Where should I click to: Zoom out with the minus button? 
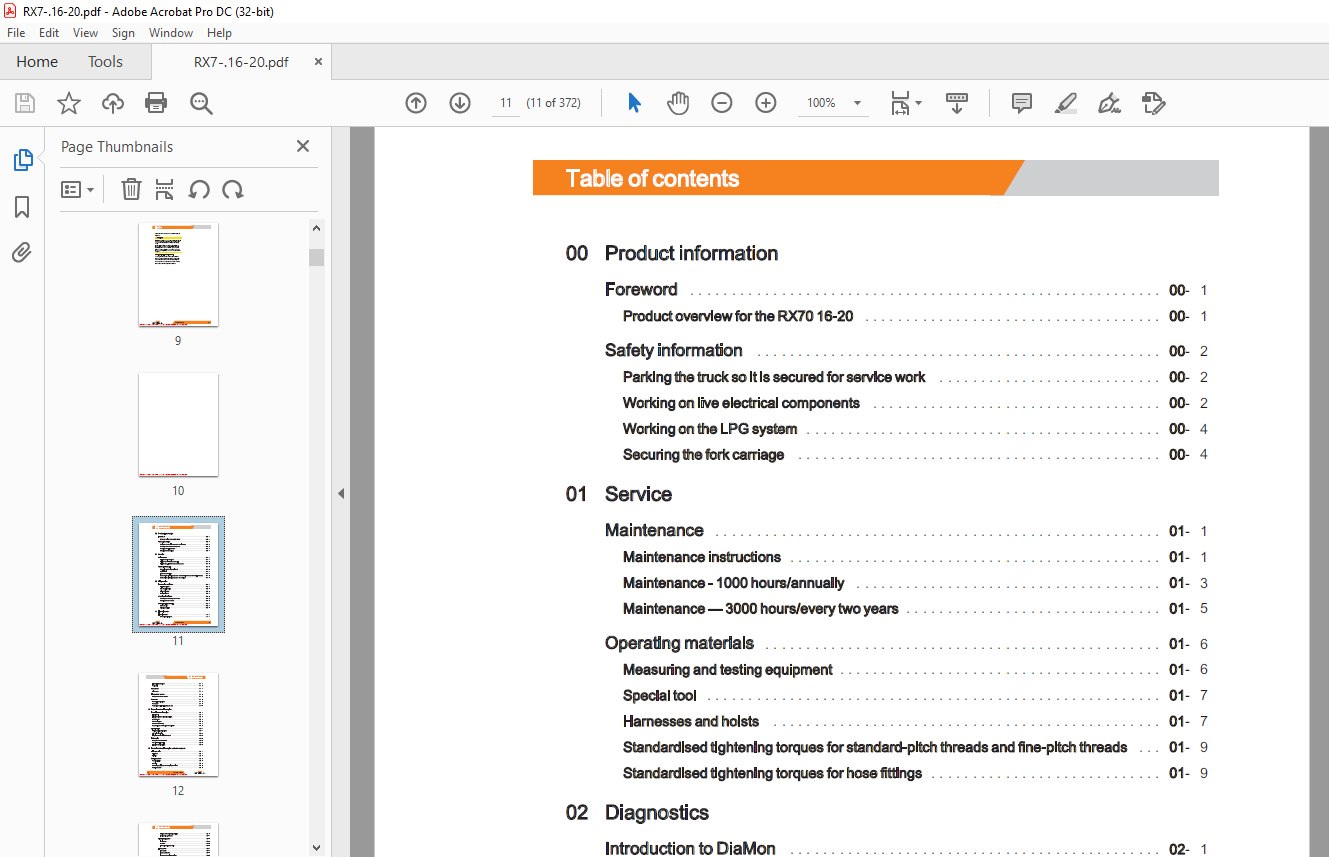722,103
